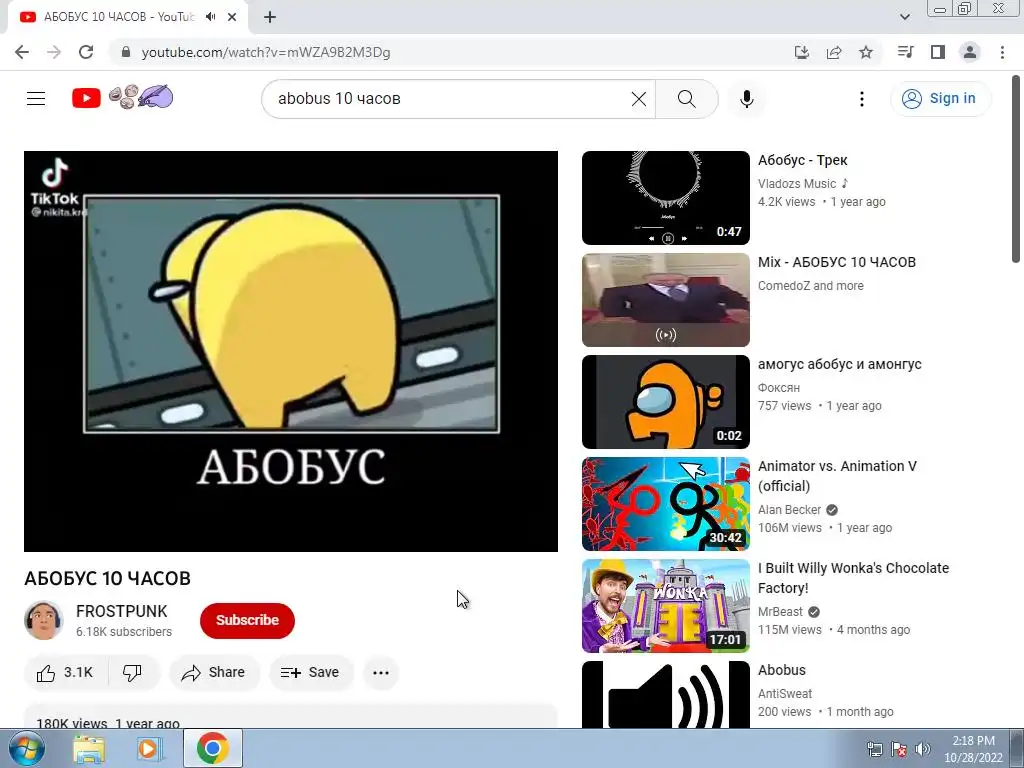Open Chrome three-dot menu
Viewport: 1024px width, 768px height.
click(1002, 52)
